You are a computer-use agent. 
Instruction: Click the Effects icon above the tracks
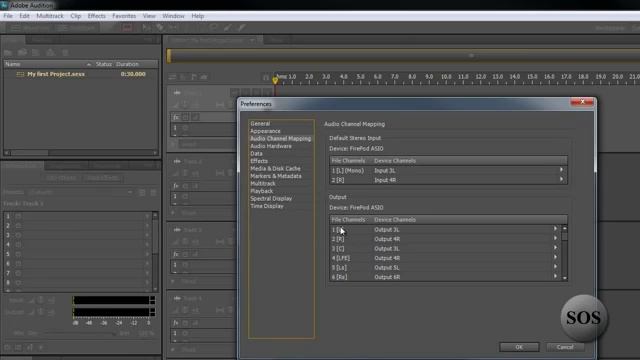(183, 77)
